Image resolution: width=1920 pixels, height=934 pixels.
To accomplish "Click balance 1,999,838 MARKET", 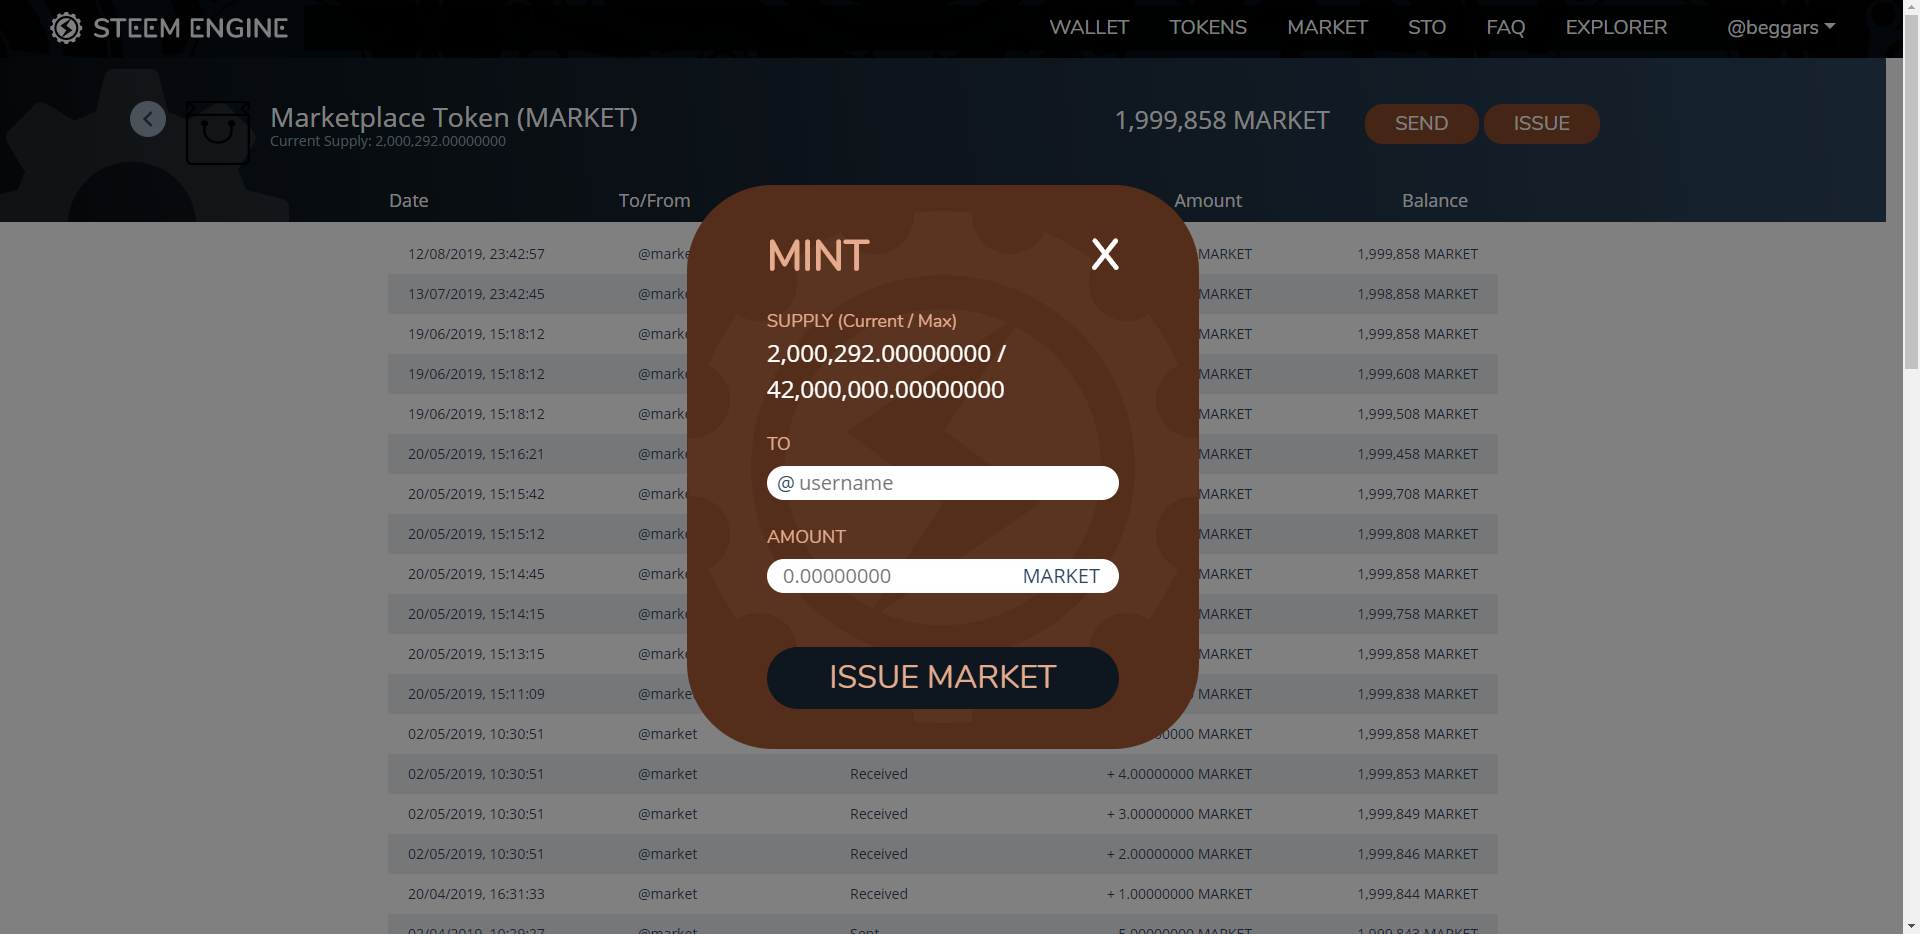I will click(x=1417, y=694).
